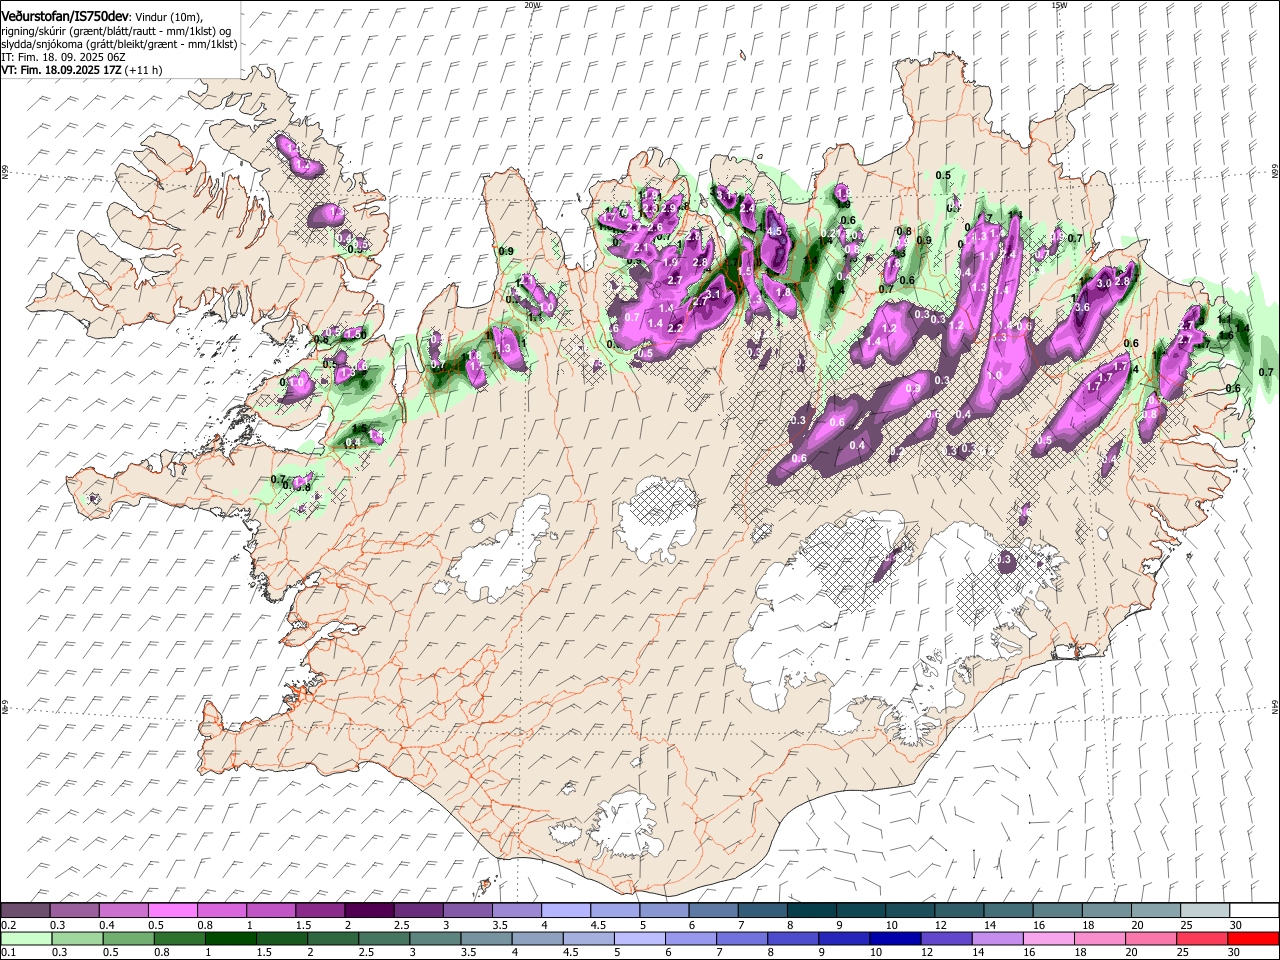Pick the pale gray 25–30 legend swatch

[1204, 911]
